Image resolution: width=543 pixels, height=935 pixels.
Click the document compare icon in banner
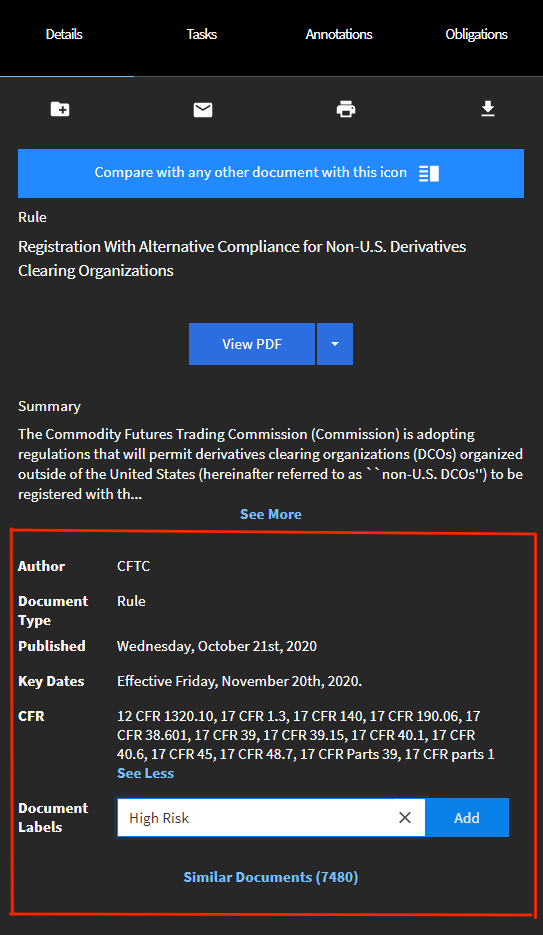pyautogui.click(x=429, y=174)
